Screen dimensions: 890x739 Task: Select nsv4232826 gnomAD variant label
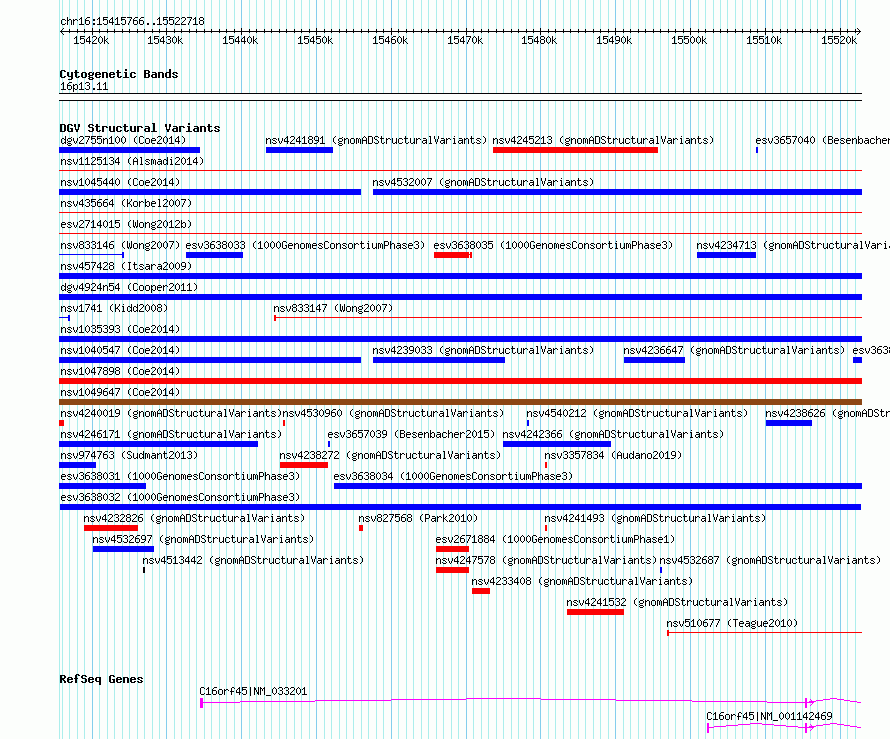tap(194, 518)
